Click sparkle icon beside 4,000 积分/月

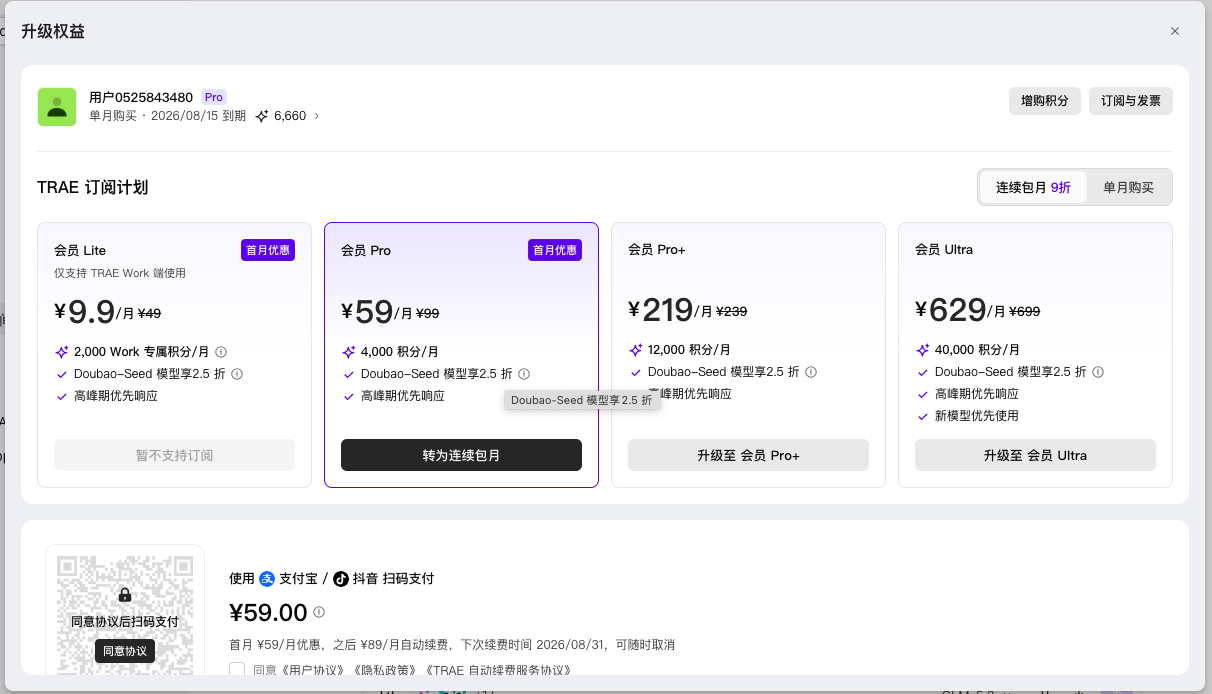[x=349, y=352]
